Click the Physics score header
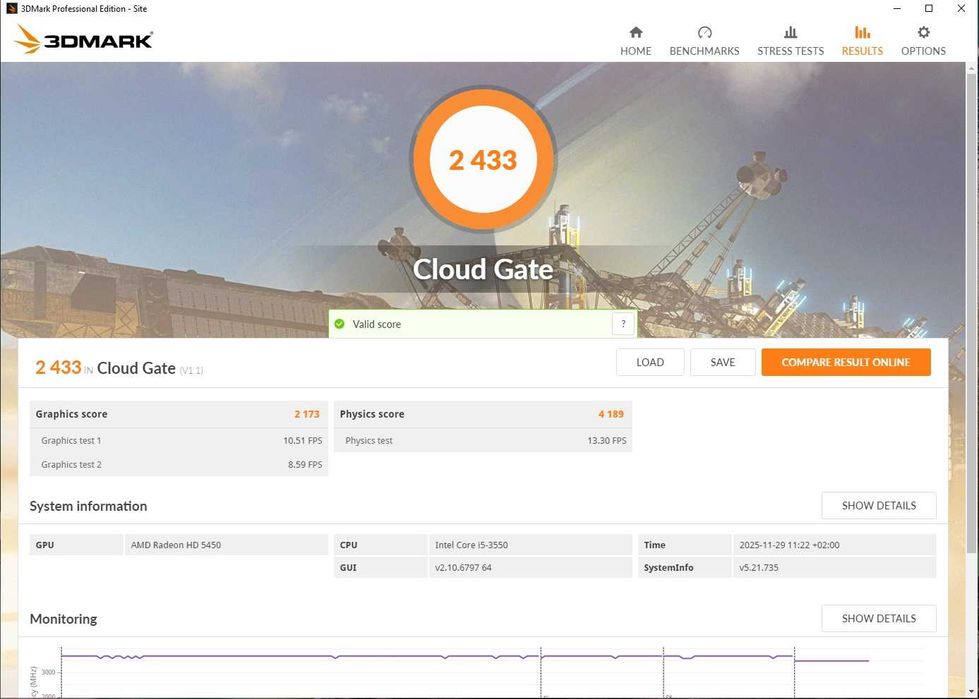 (x=372, y=414)
